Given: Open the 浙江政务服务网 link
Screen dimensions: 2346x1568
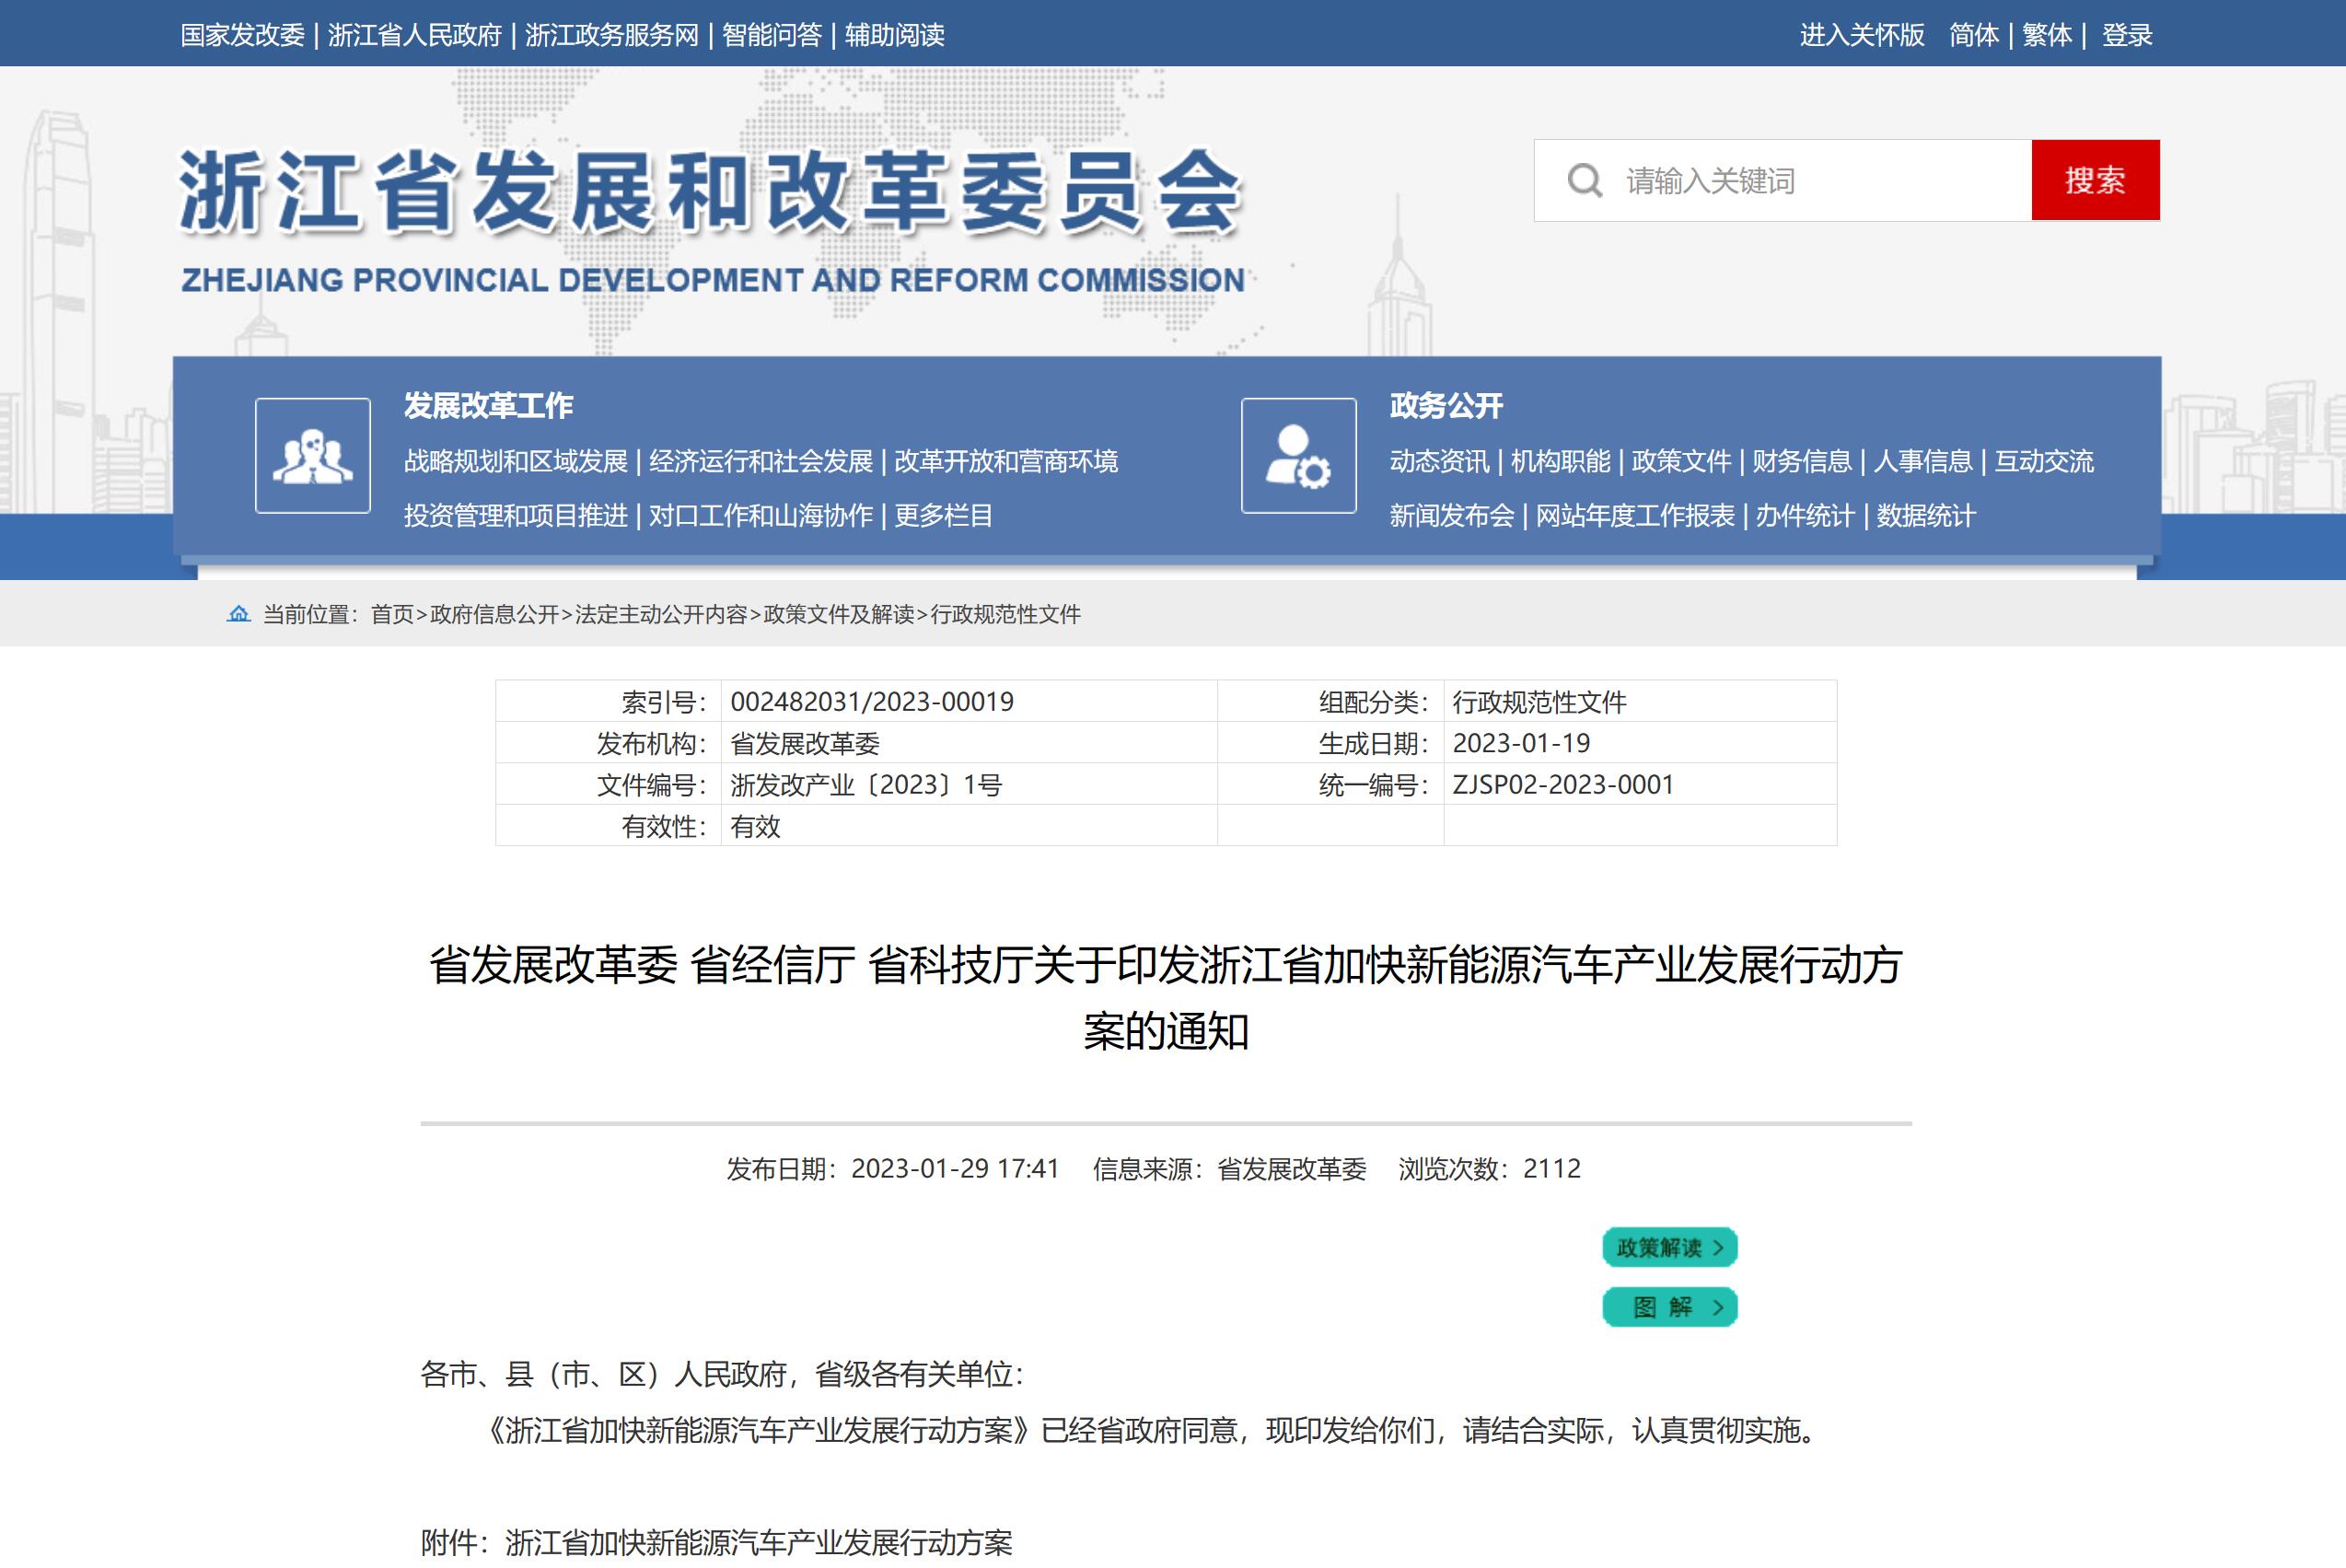Looking at the screenshot, I should click(x=612, y=35).
